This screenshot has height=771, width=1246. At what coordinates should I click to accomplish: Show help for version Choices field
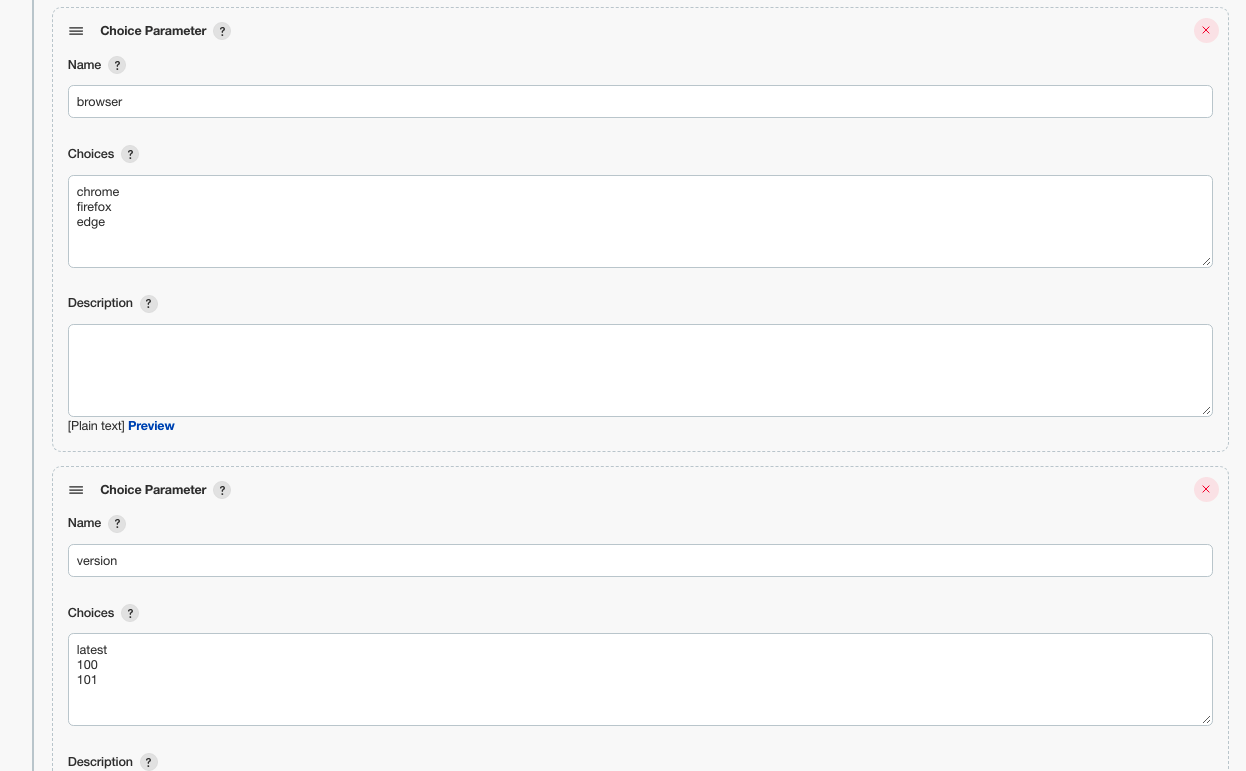130,613
